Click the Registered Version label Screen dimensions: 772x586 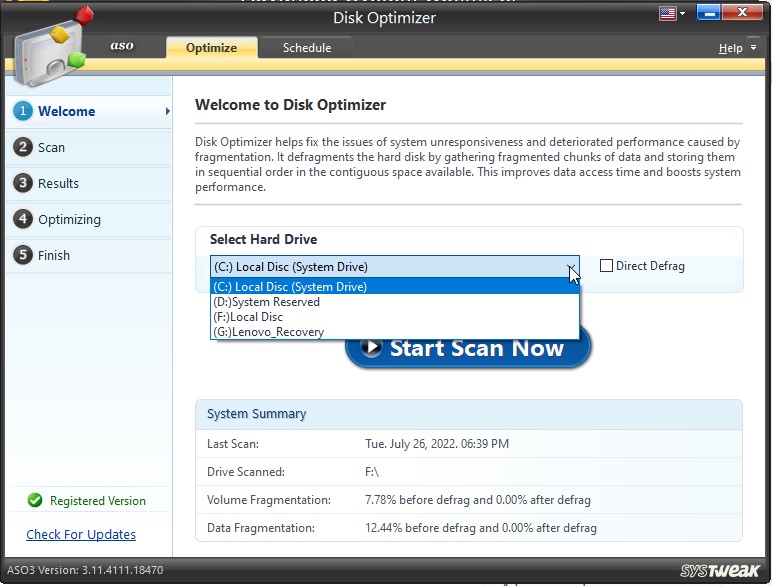(x=97, y=501)
